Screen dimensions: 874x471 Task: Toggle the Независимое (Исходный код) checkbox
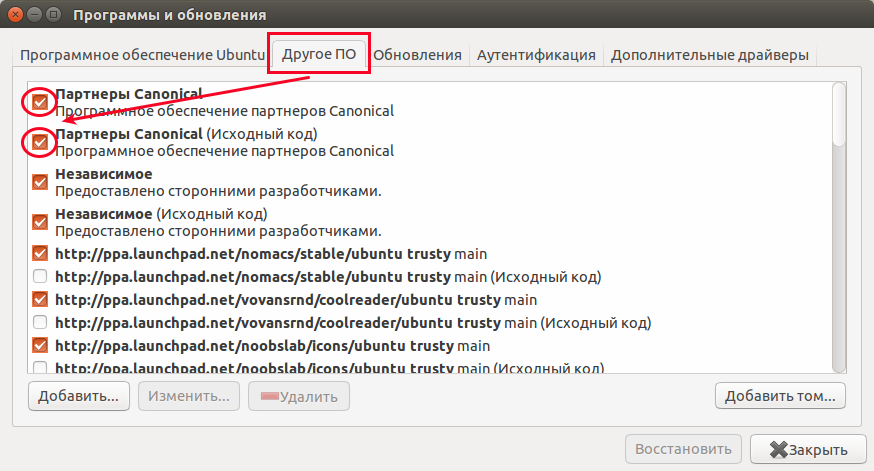coord(40,222)
